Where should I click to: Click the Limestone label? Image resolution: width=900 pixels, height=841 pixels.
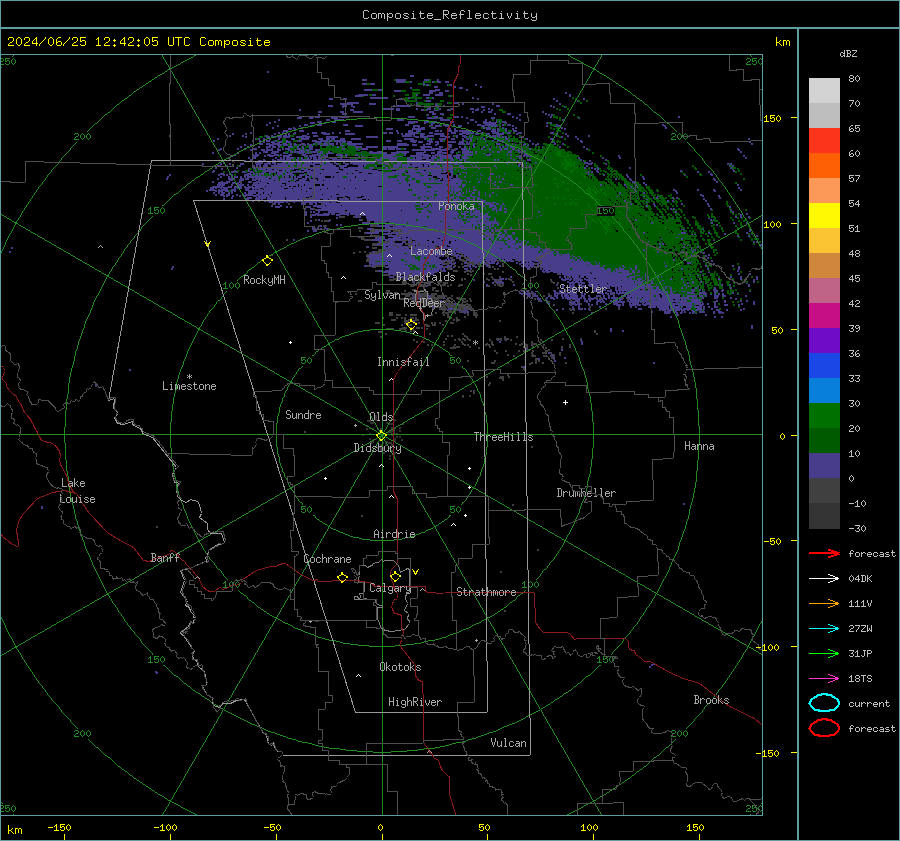189,386
